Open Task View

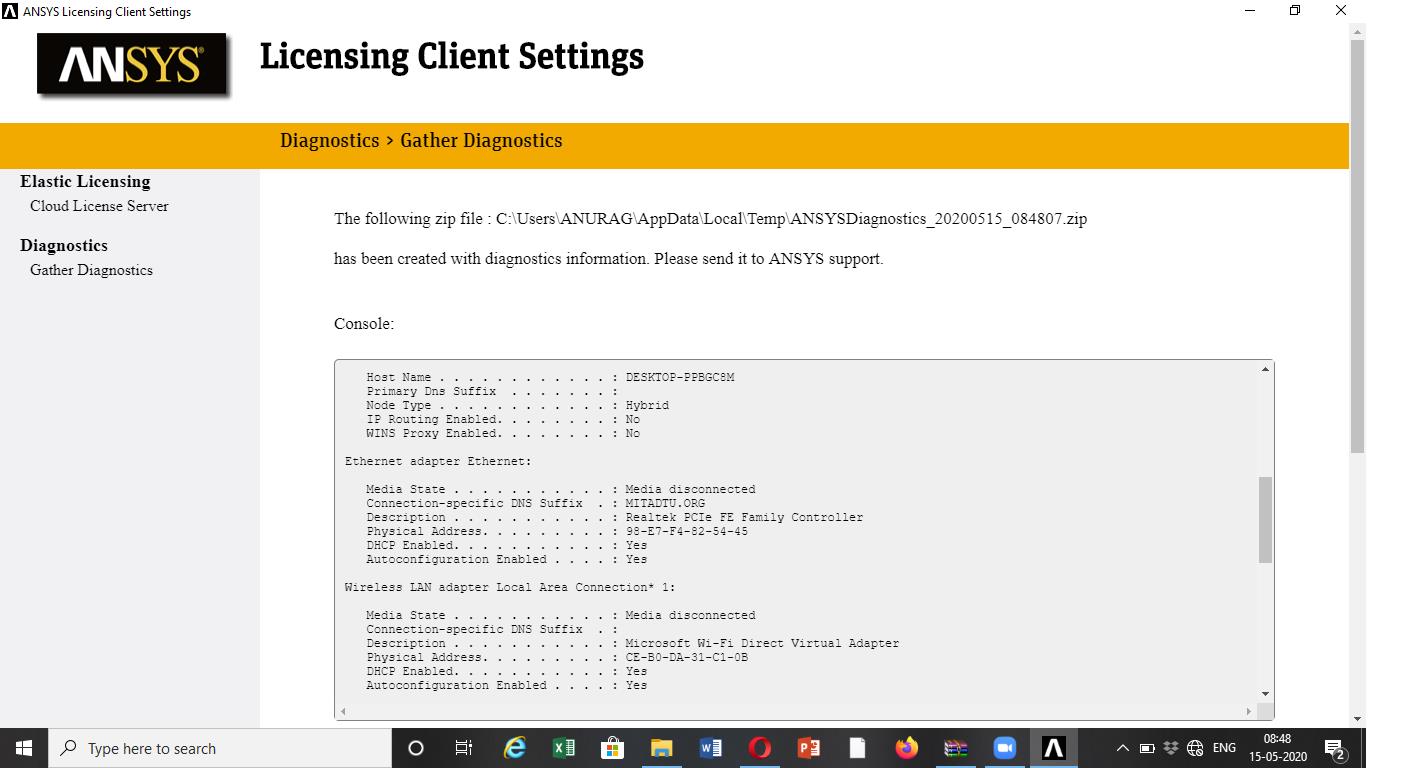coord(464,748)
